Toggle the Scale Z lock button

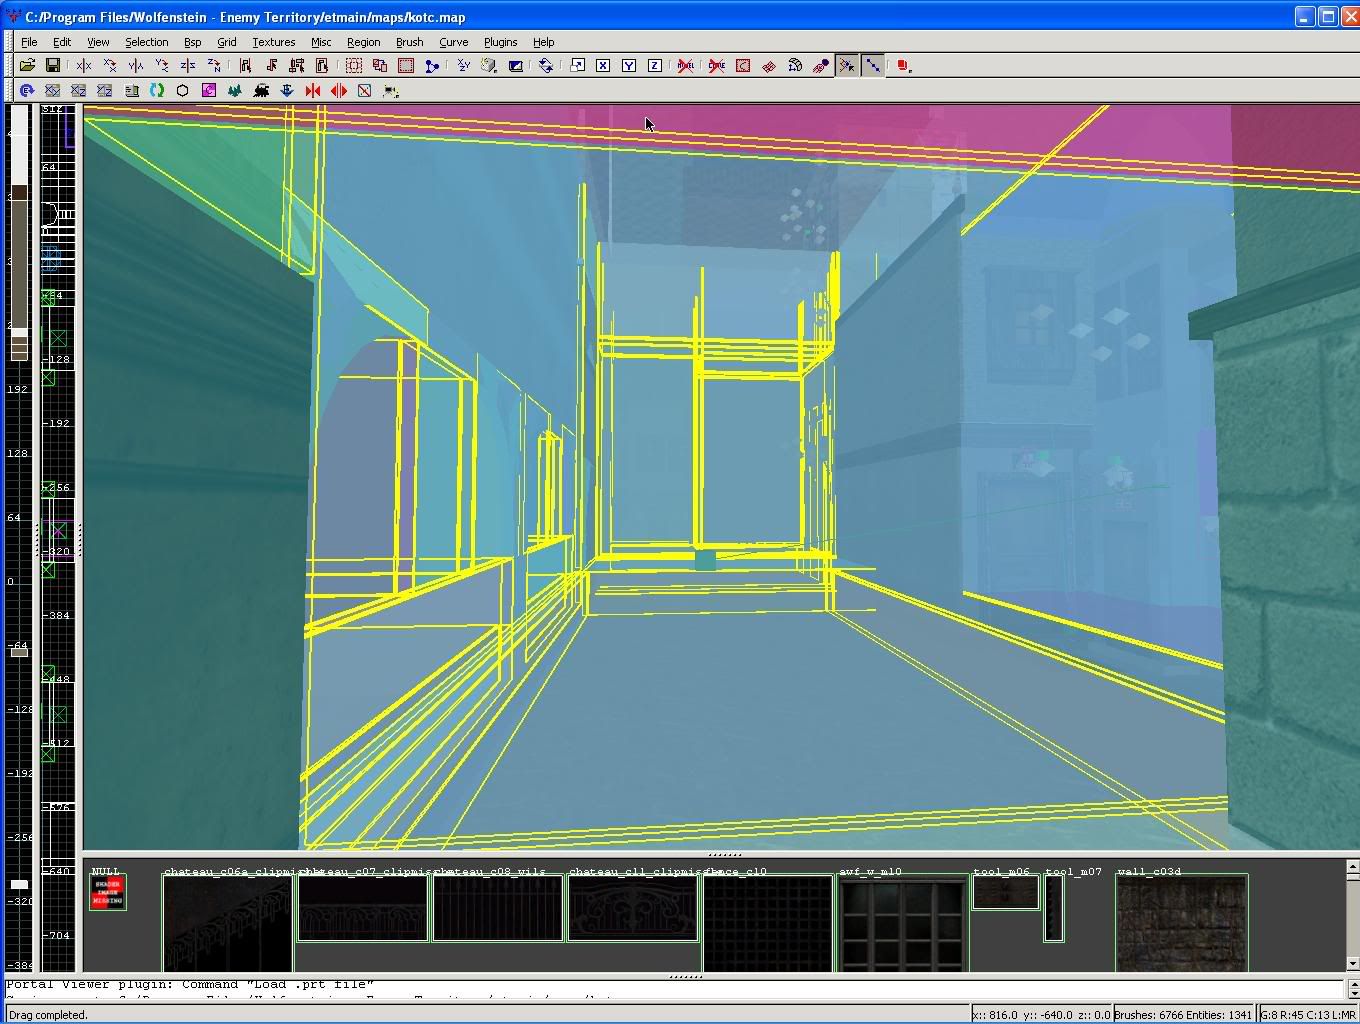655,66
